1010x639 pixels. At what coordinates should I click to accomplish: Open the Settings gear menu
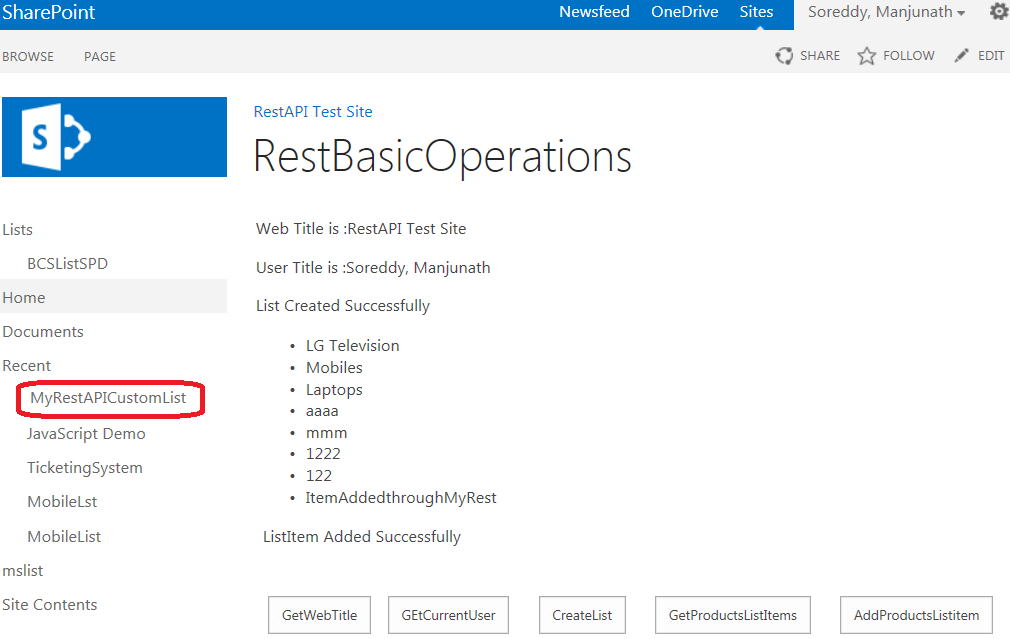(x=998, y=12)
